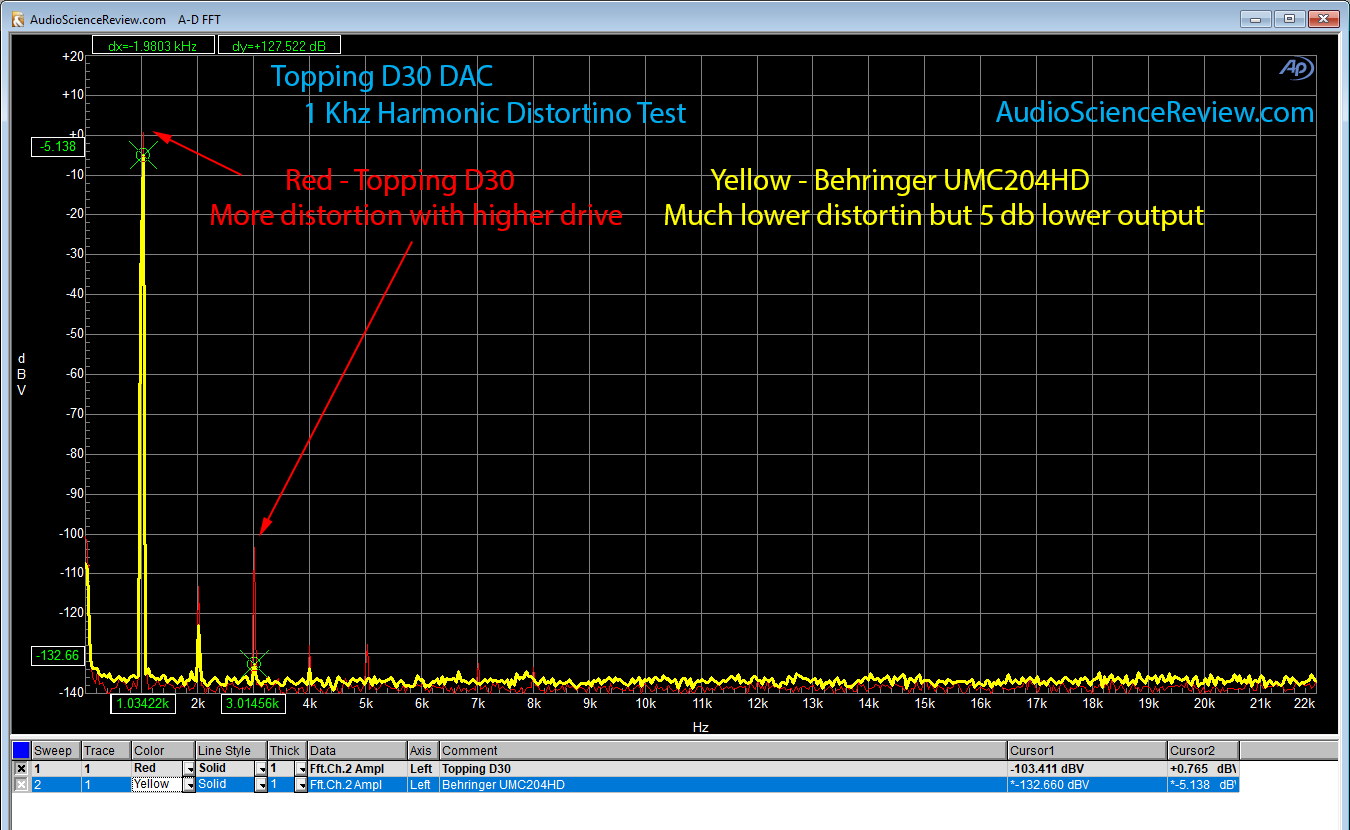The height and width of the screenshot is (830, 1350).
Task: Click the cursor marker at the 3 kHz harmonic
Action: tap(254, 662)
